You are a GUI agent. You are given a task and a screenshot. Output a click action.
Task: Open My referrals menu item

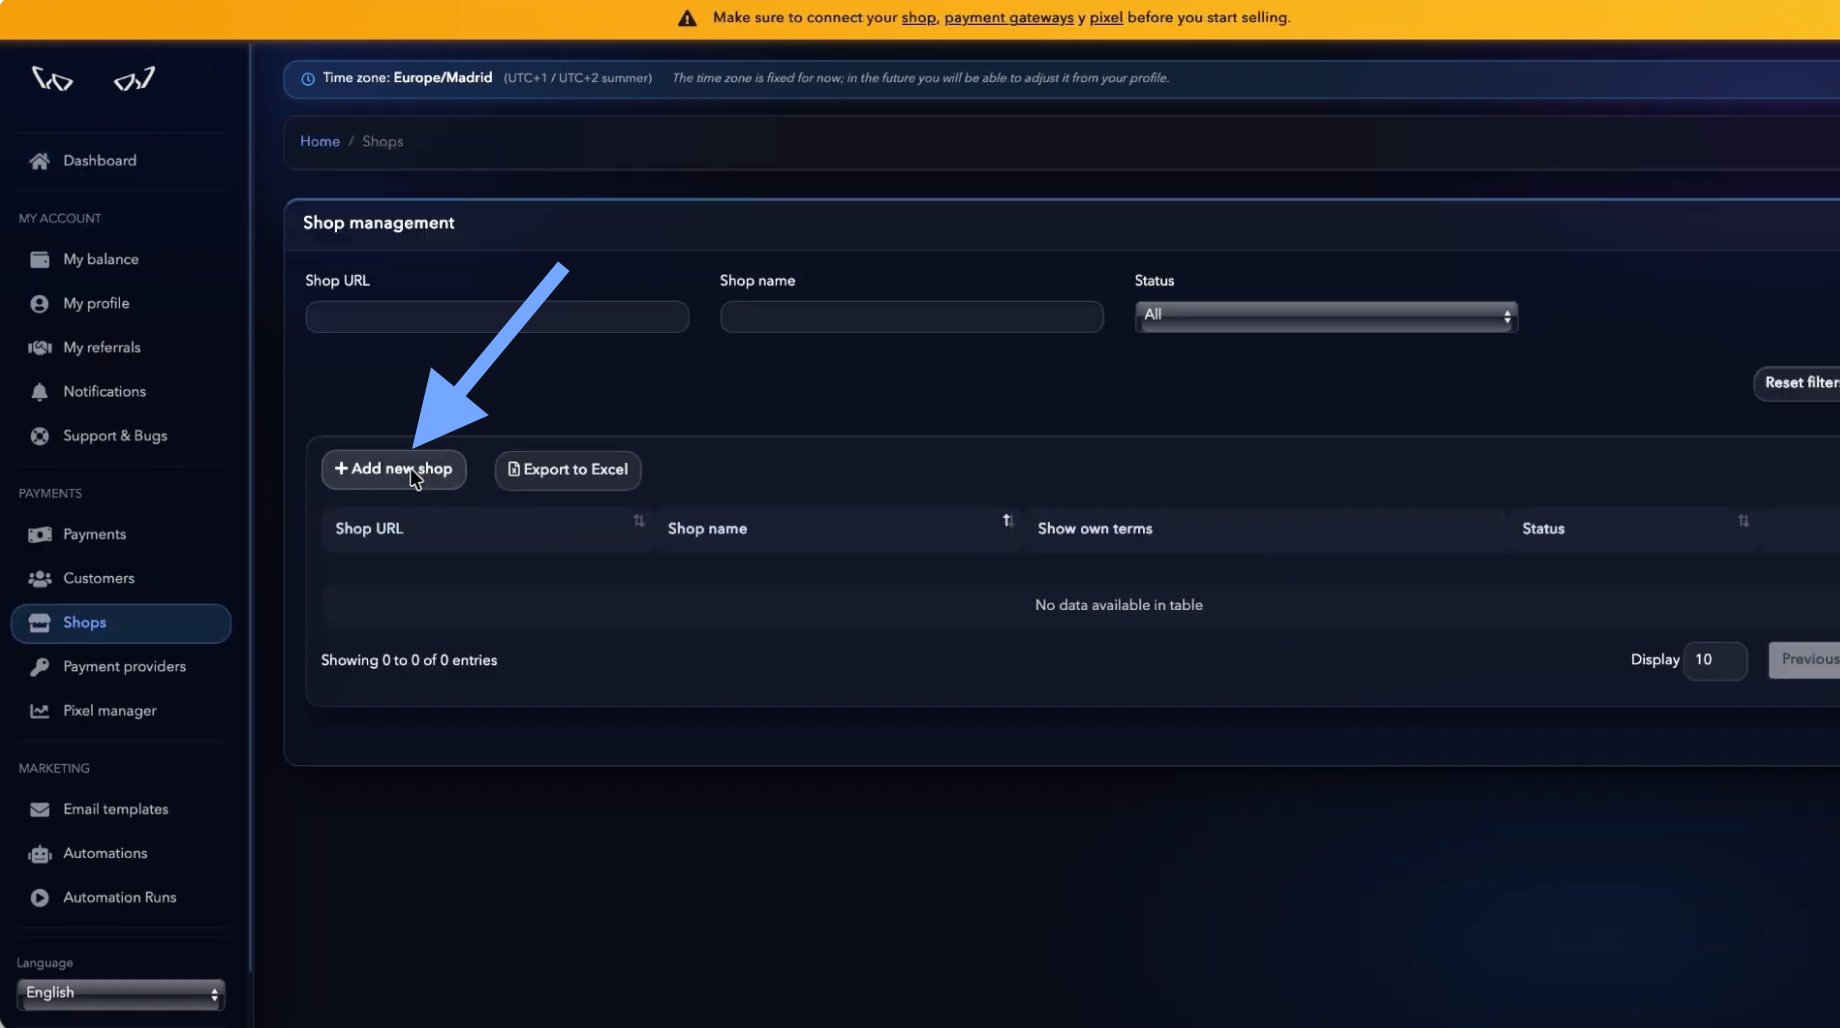(102, 348)
